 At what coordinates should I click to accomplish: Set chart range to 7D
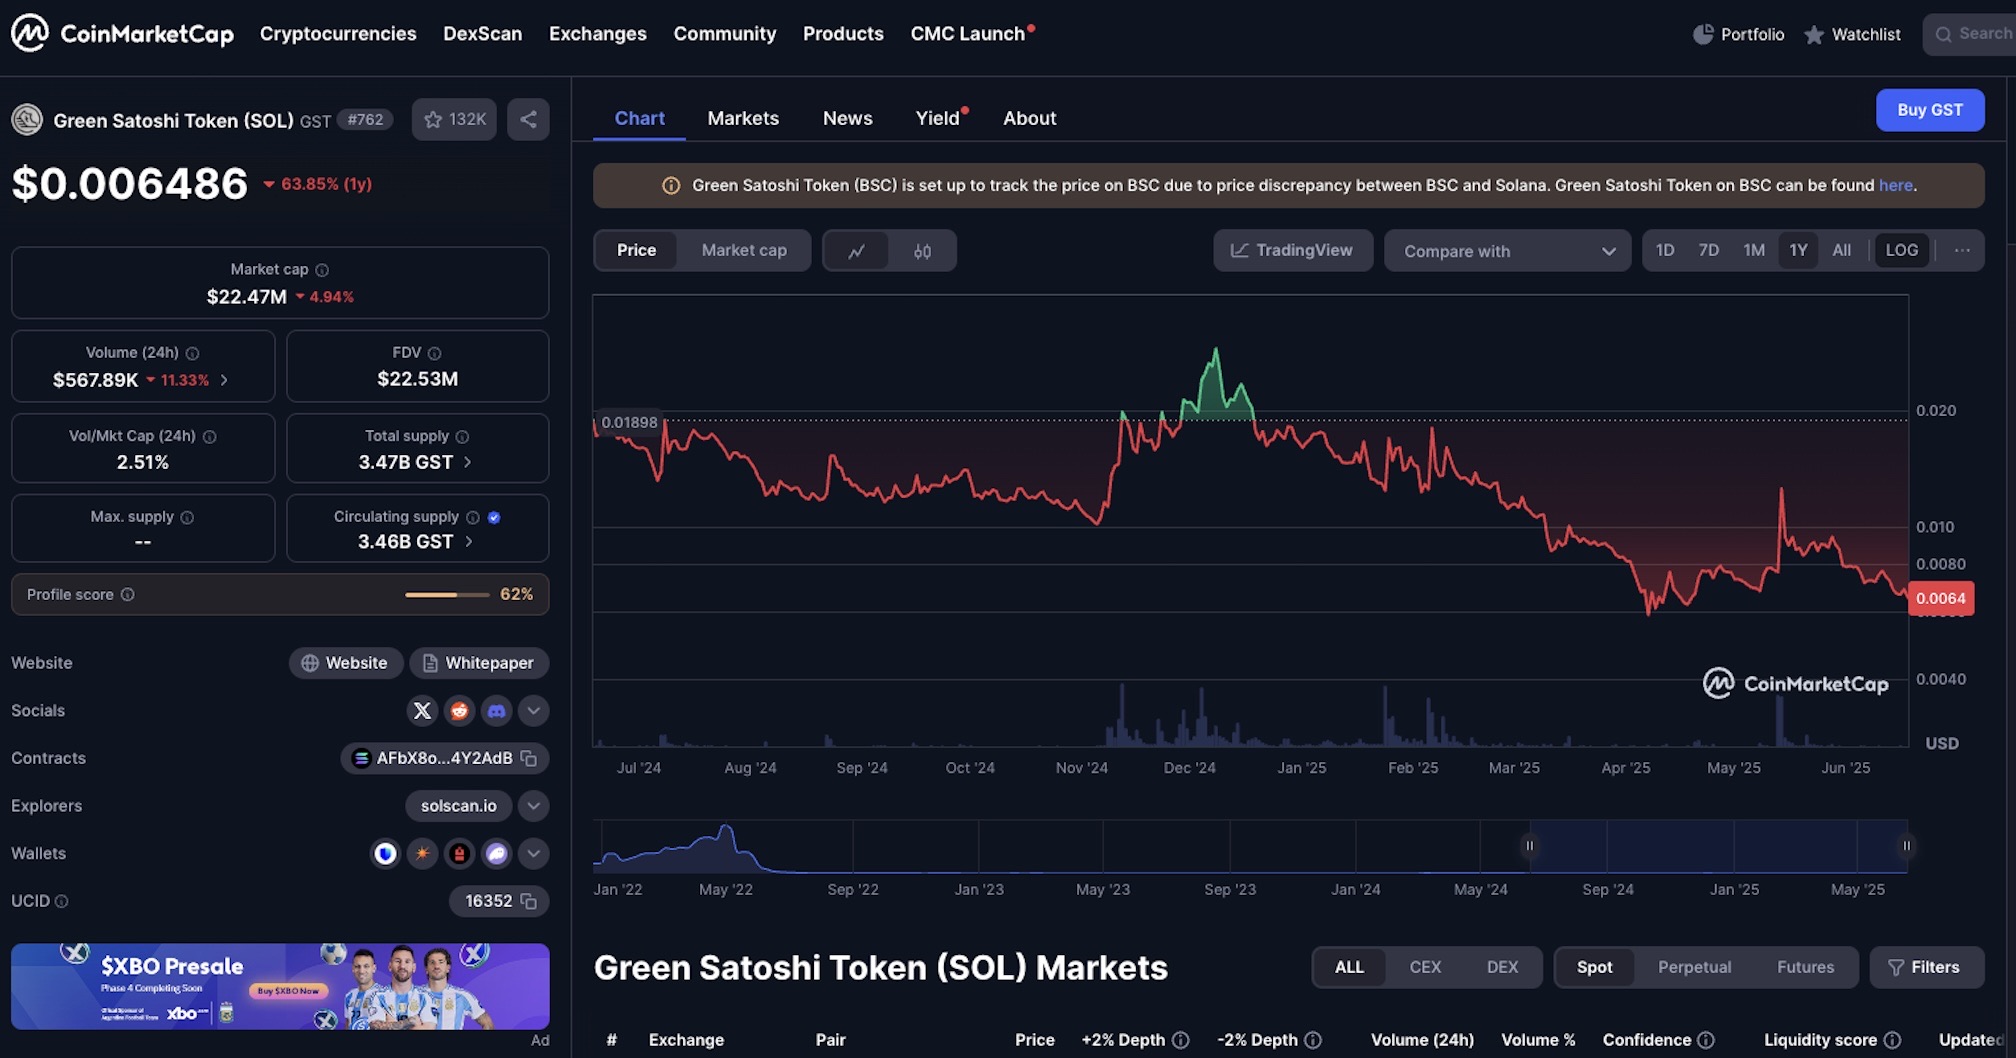(1709, 250)
